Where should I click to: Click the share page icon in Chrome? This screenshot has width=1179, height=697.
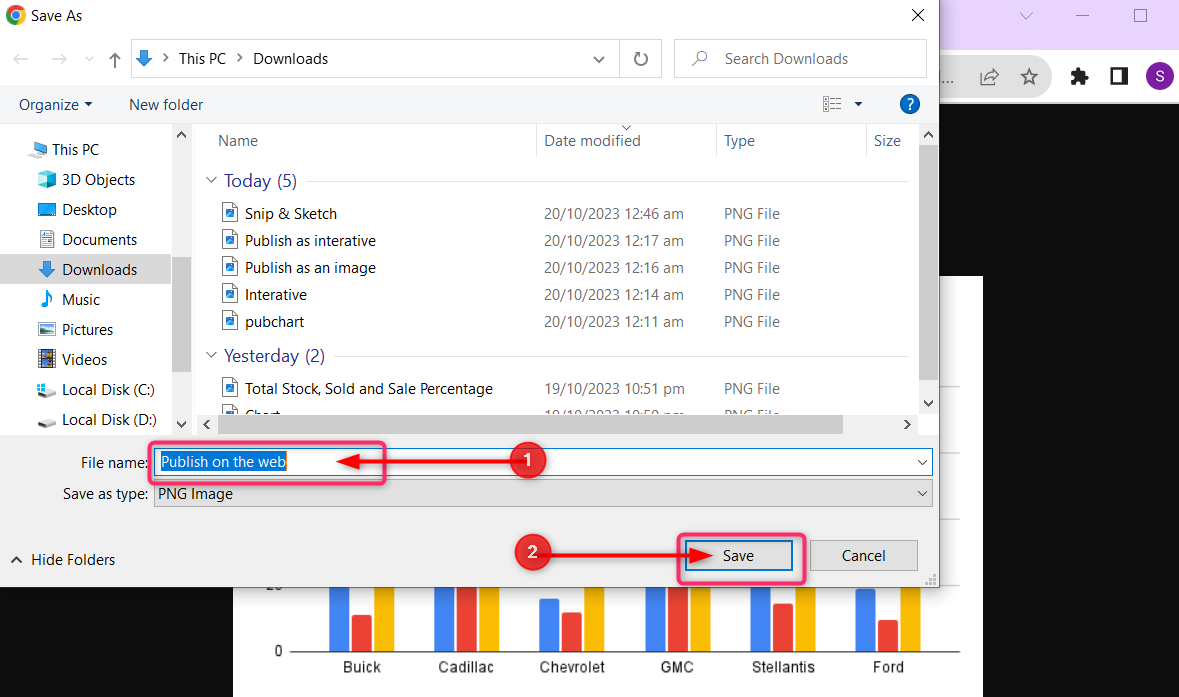point(989,77)
